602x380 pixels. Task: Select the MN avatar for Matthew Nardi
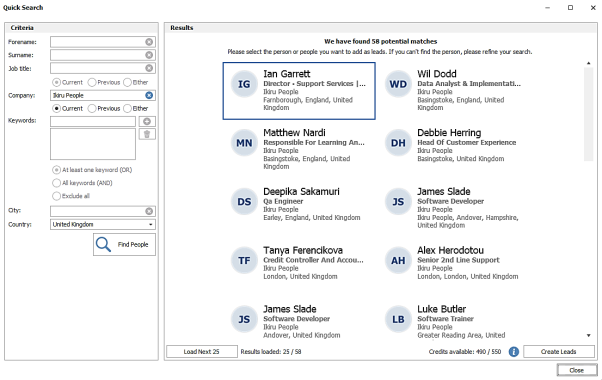(244, 143)
